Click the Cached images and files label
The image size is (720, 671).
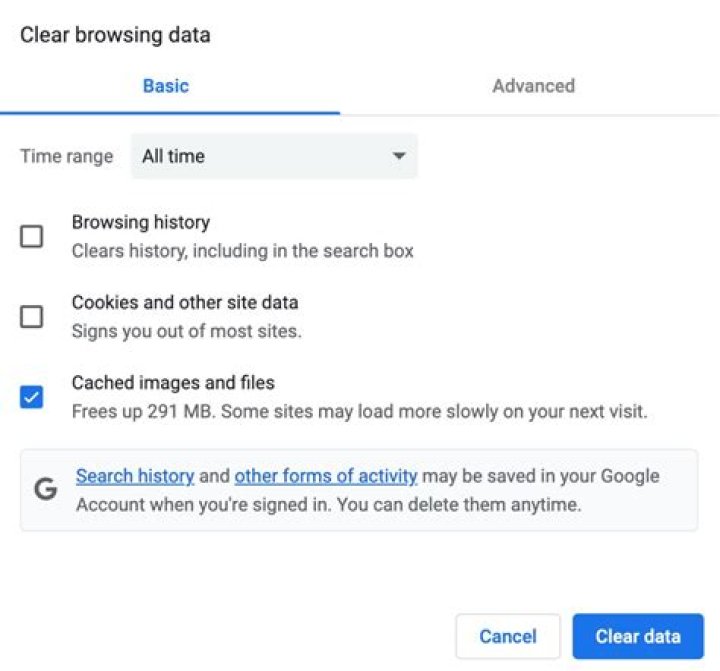pos(173,382)
